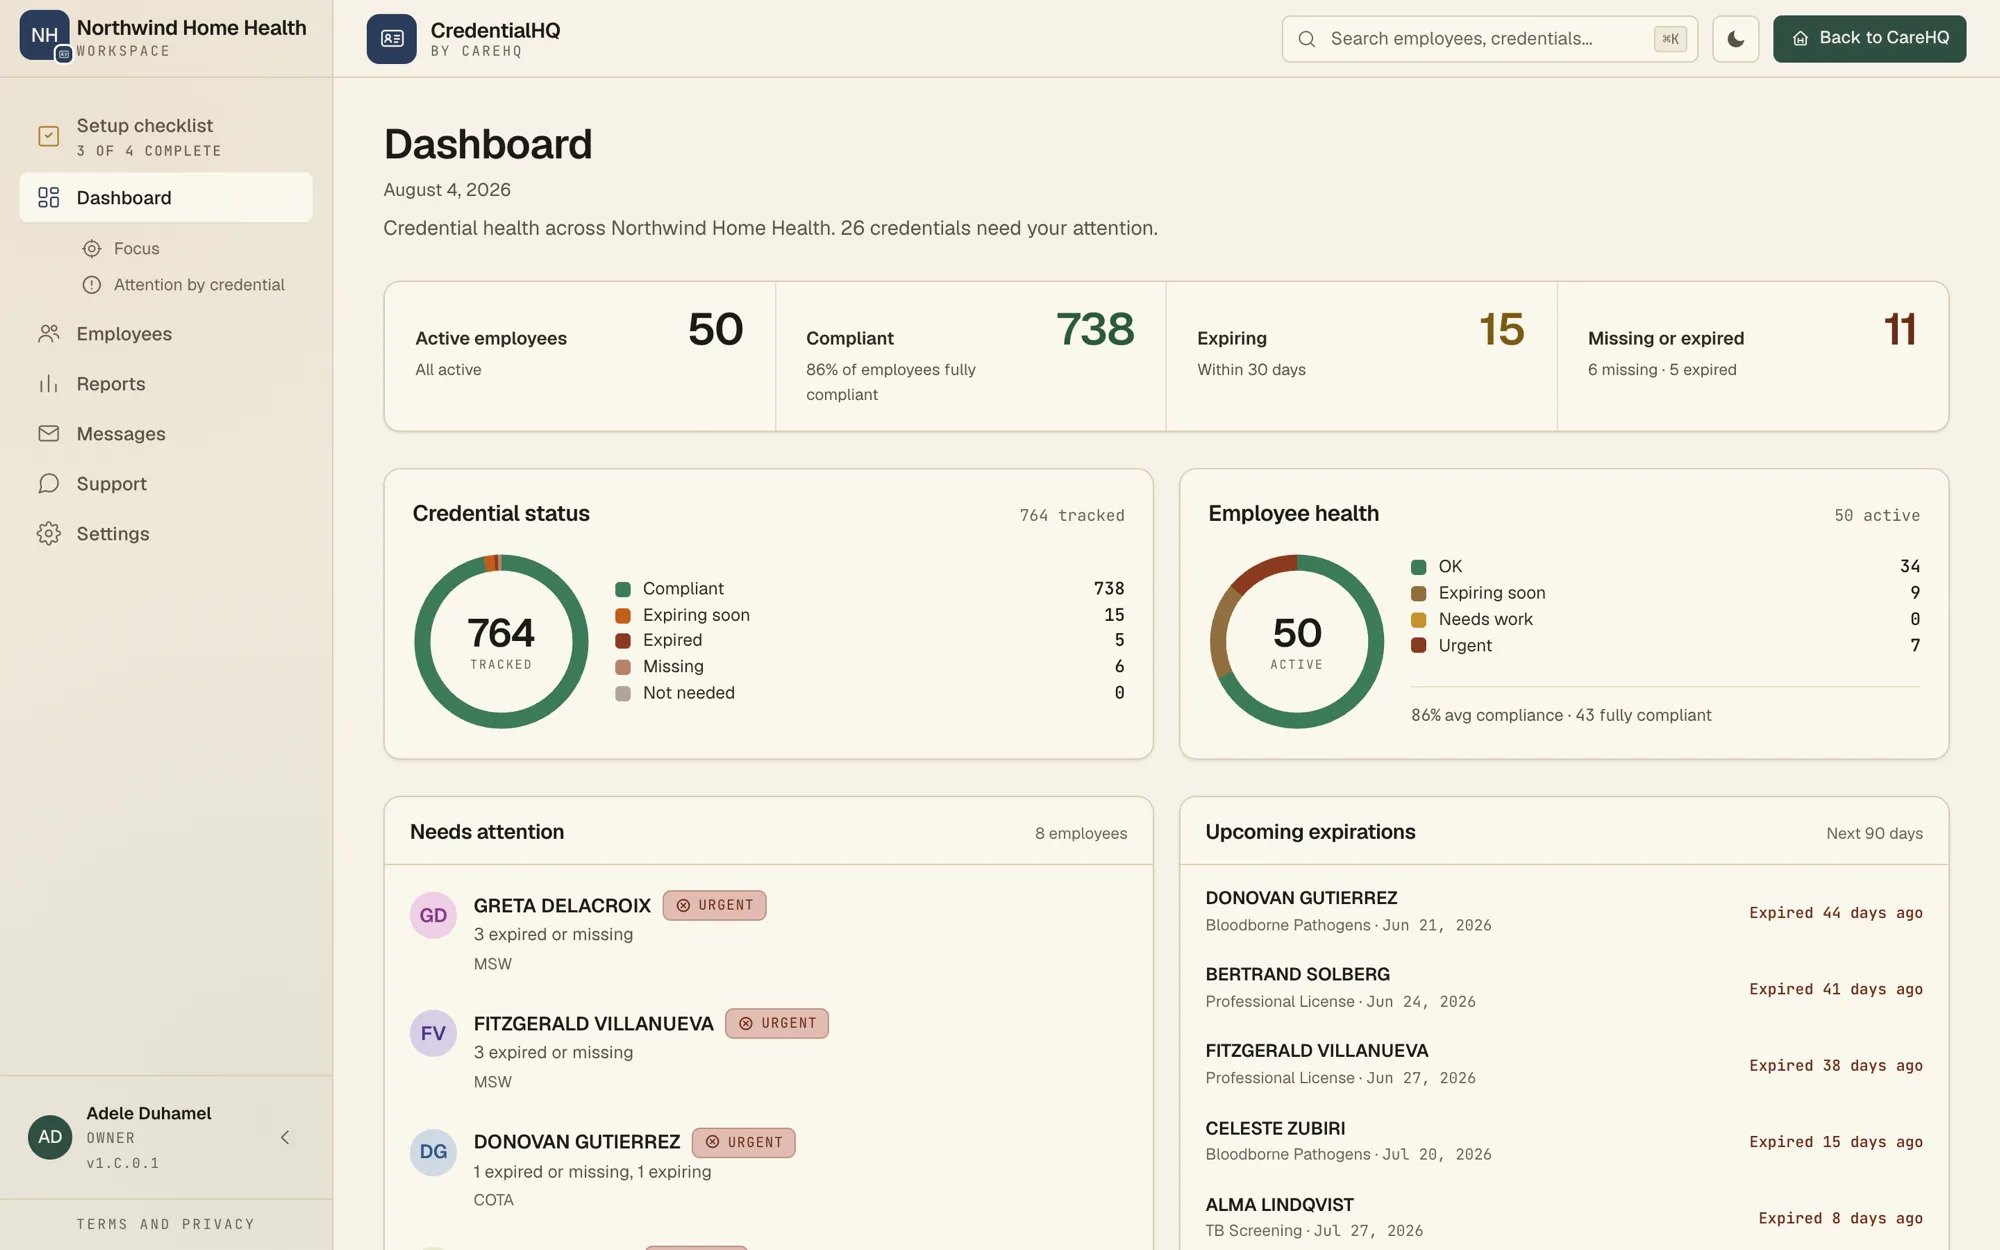Open the Terms and Privacy link
The width and height of the screenshot is (2000, 1250).
[166, 1224]
